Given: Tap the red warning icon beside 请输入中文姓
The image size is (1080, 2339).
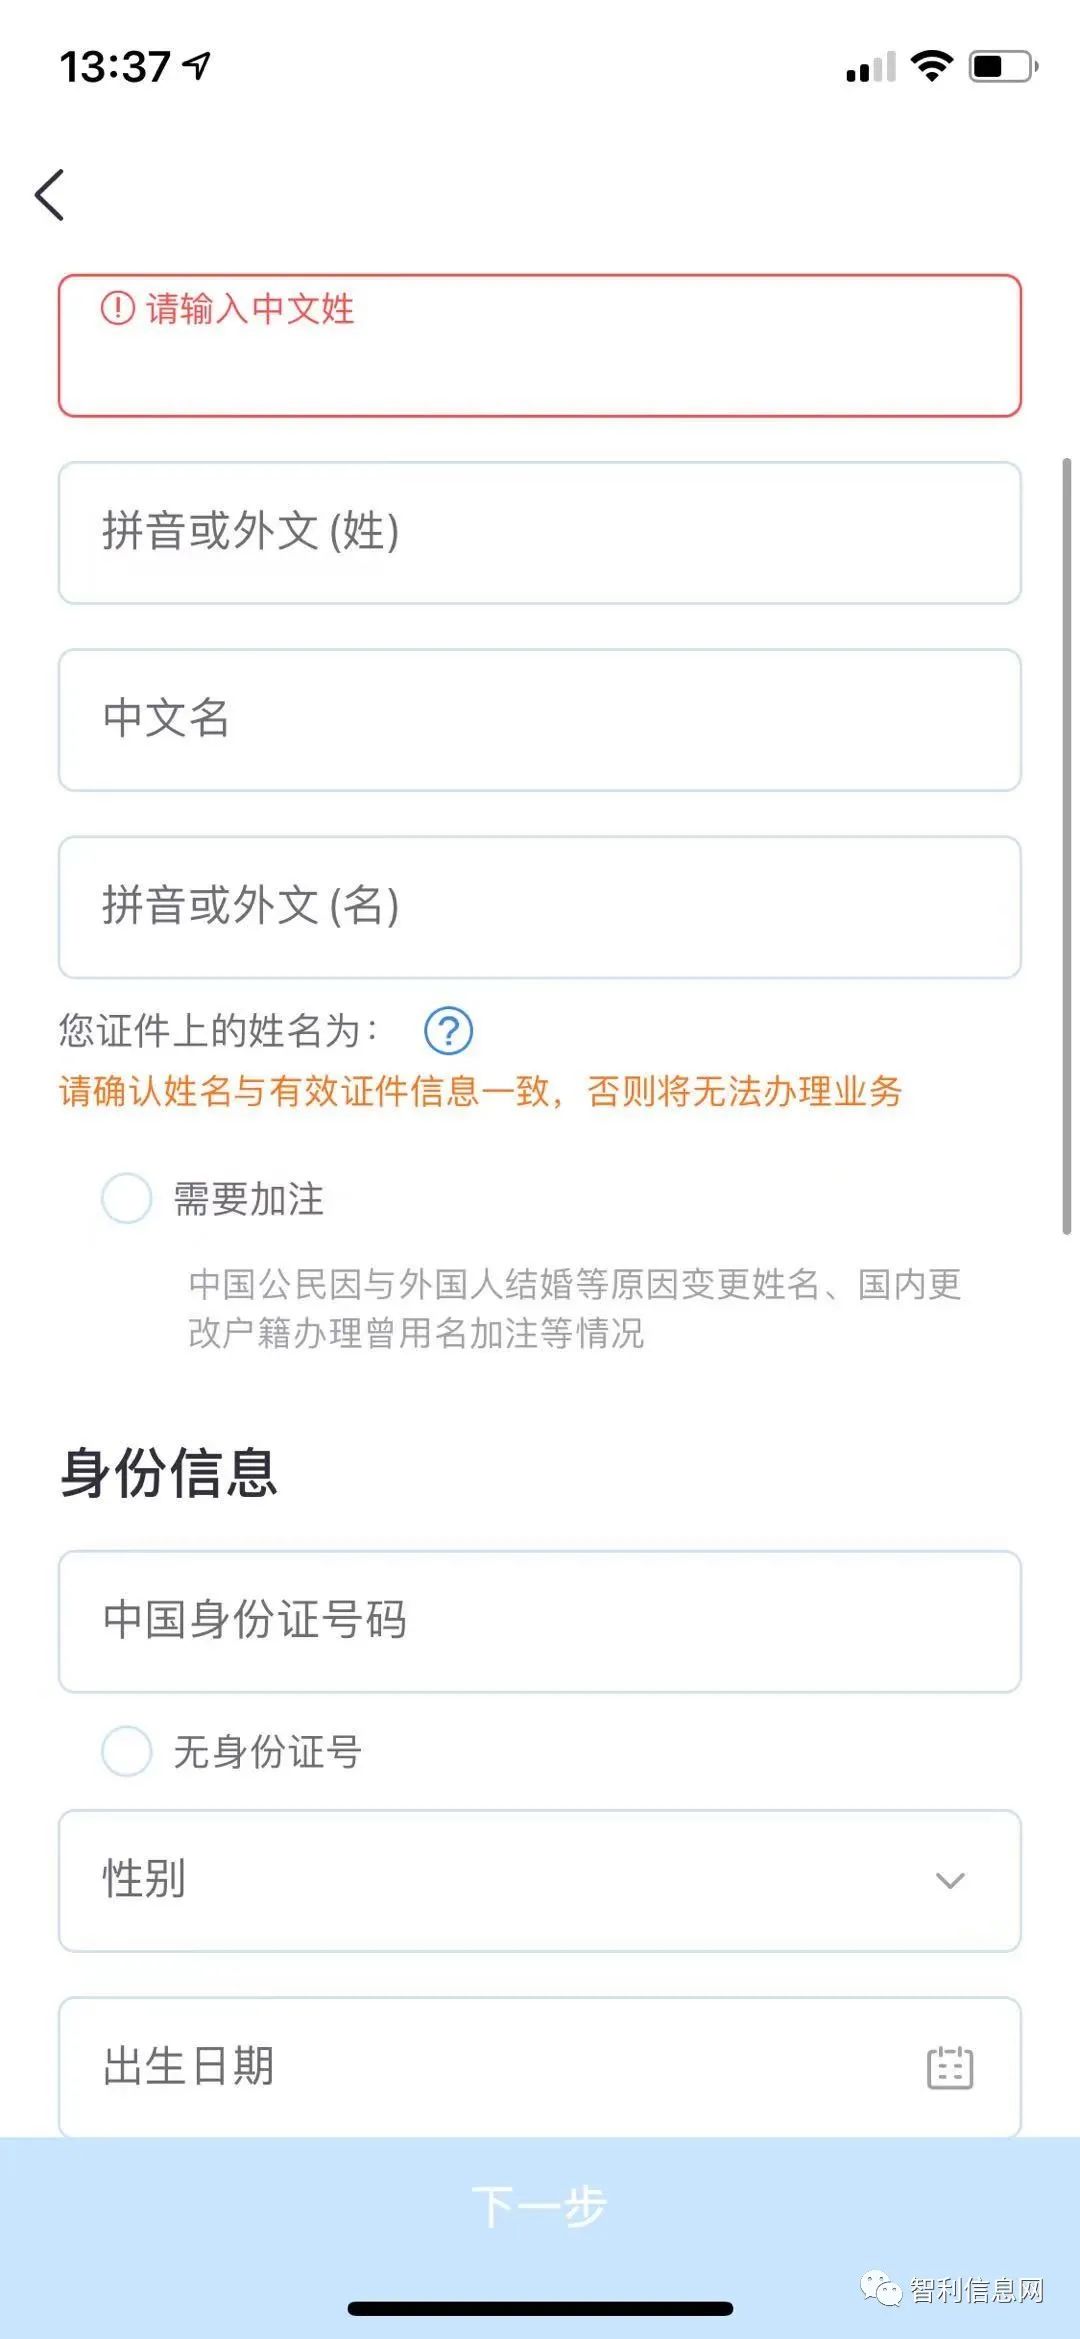Looking at the screenshot, I should click(118, 307).
